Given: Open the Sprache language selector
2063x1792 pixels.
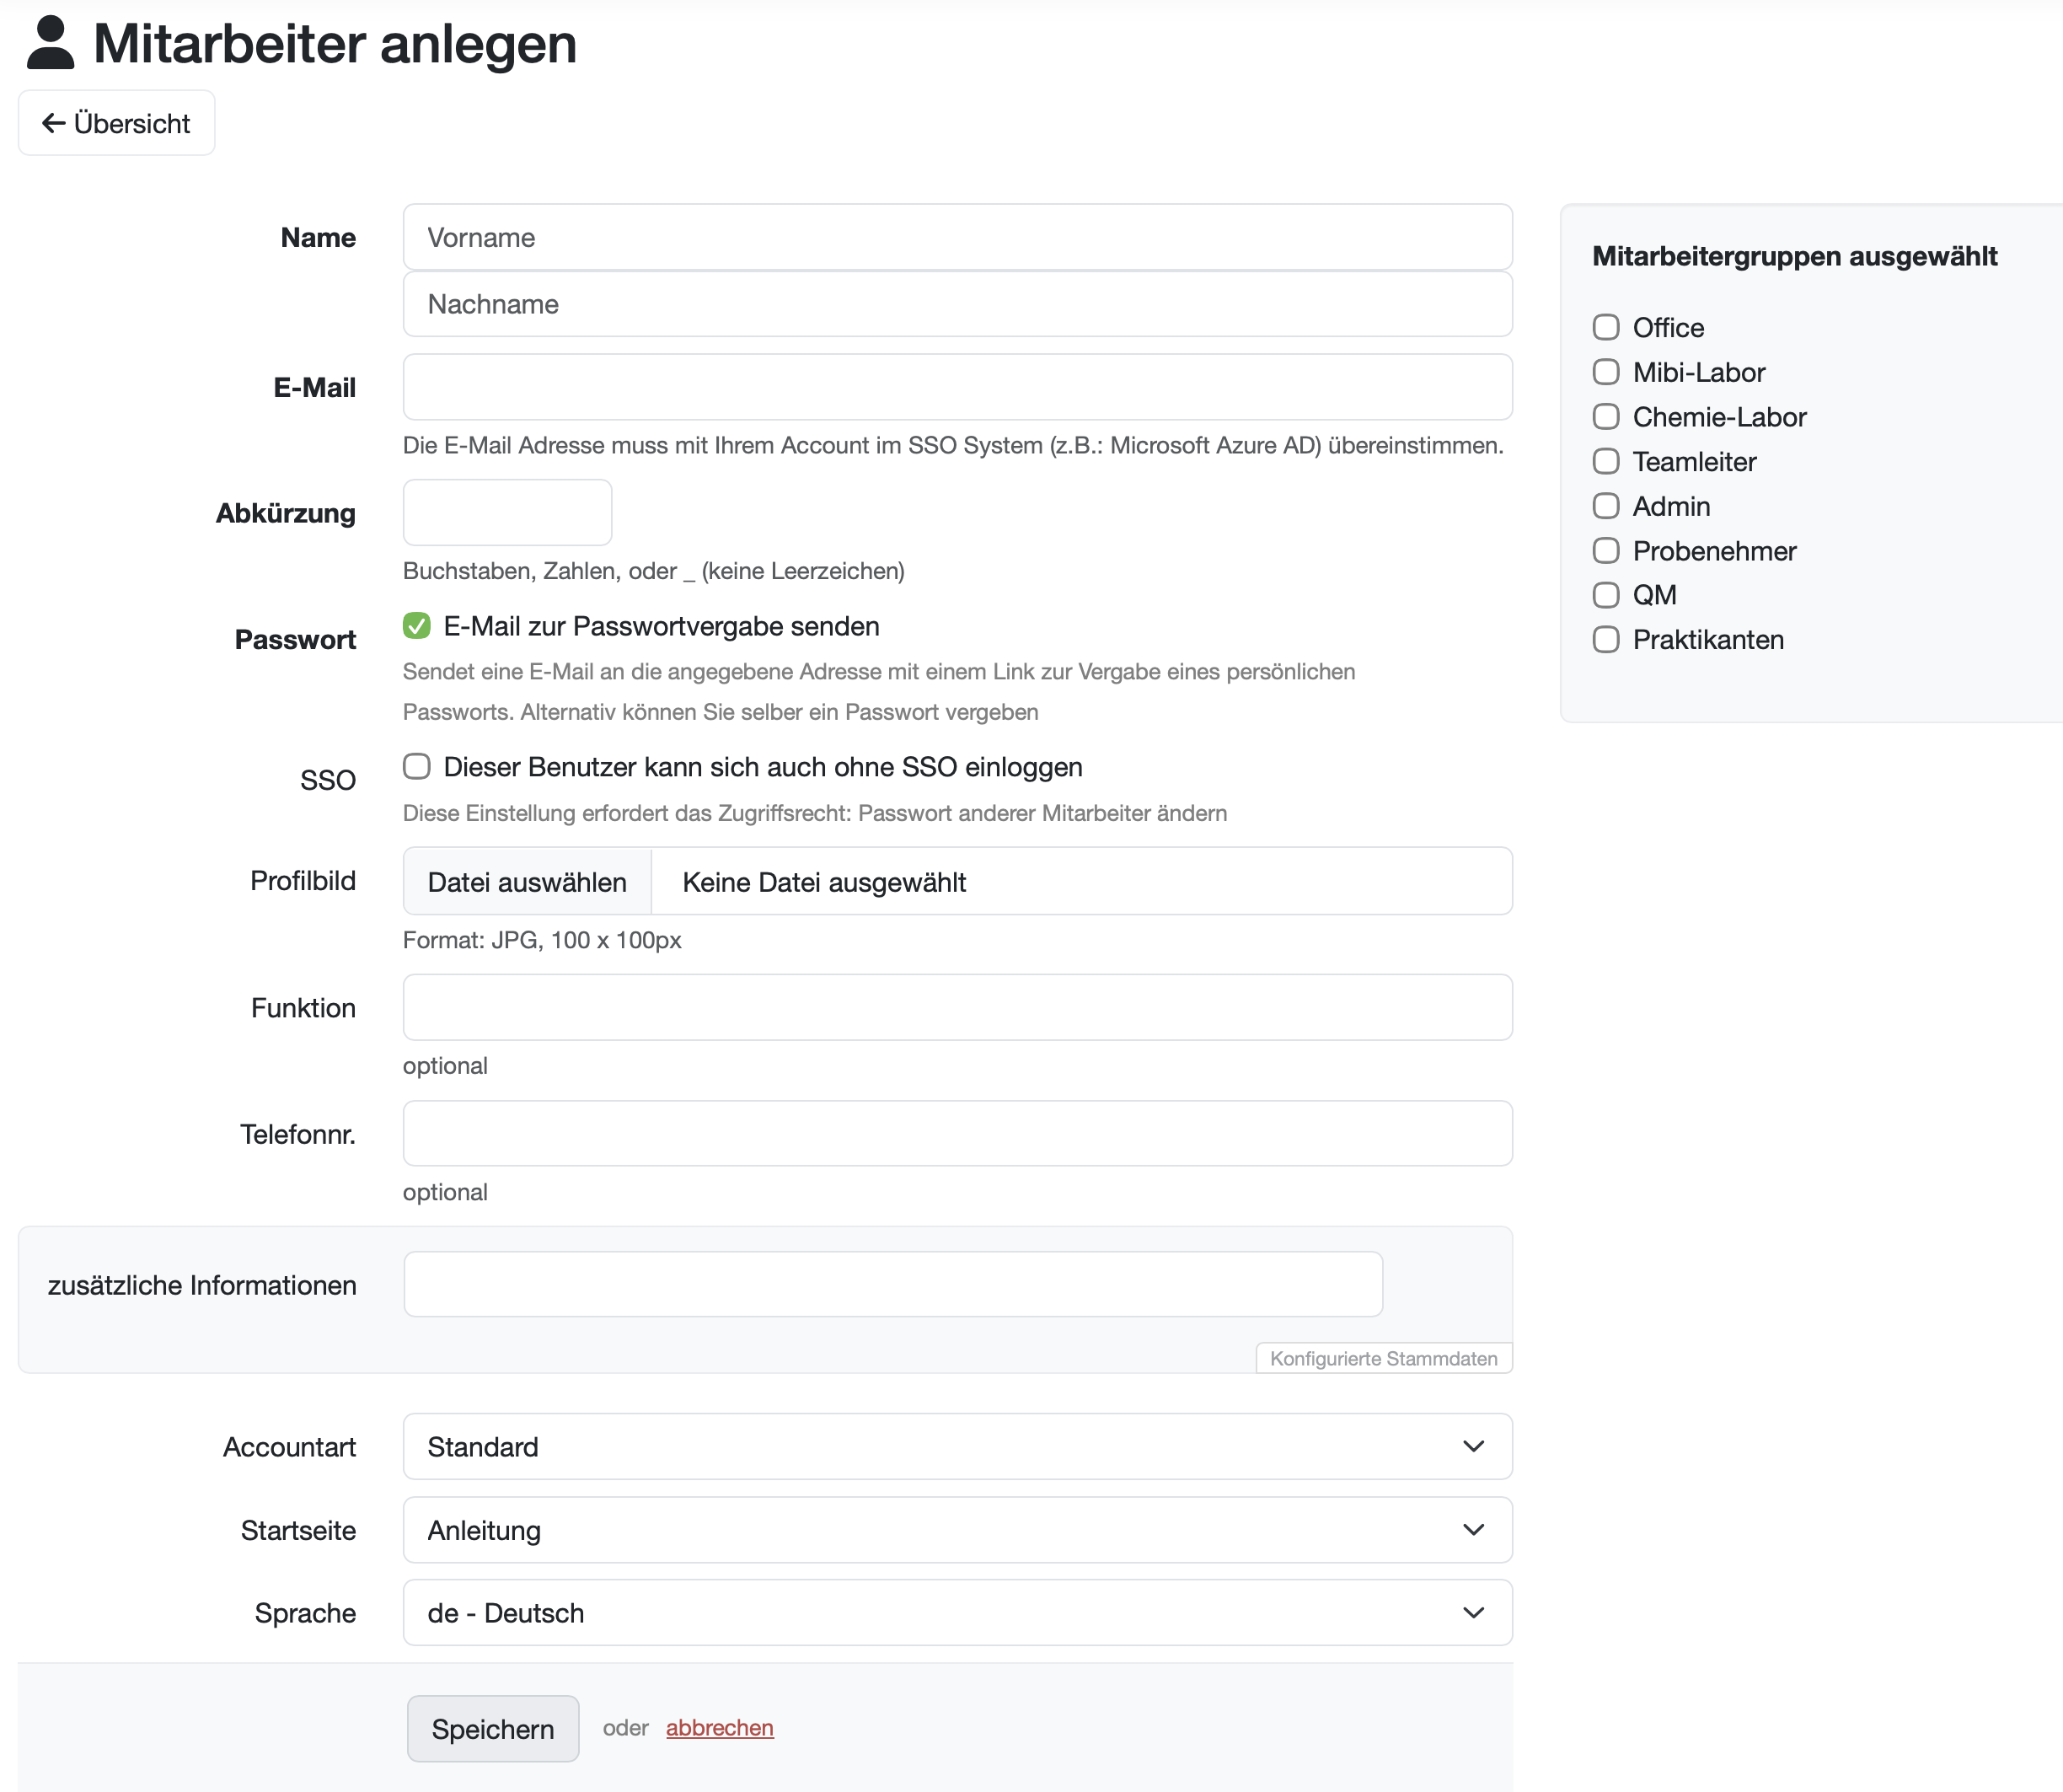Looking at the screenshot, I should point(956,1612).
